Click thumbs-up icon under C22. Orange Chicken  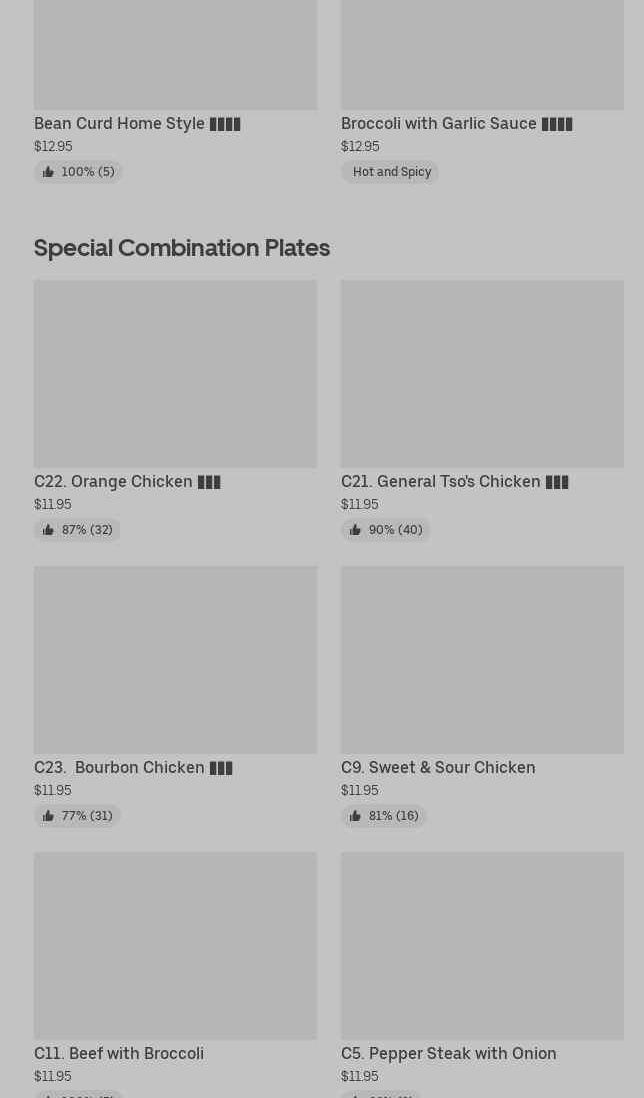[48, 530]
